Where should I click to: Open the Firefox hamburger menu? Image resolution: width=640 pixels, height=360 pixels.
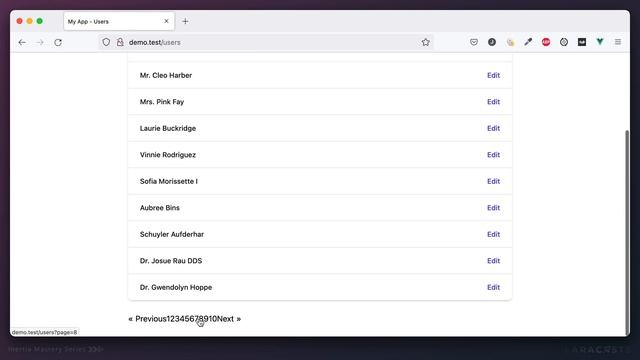coord(618,42)
